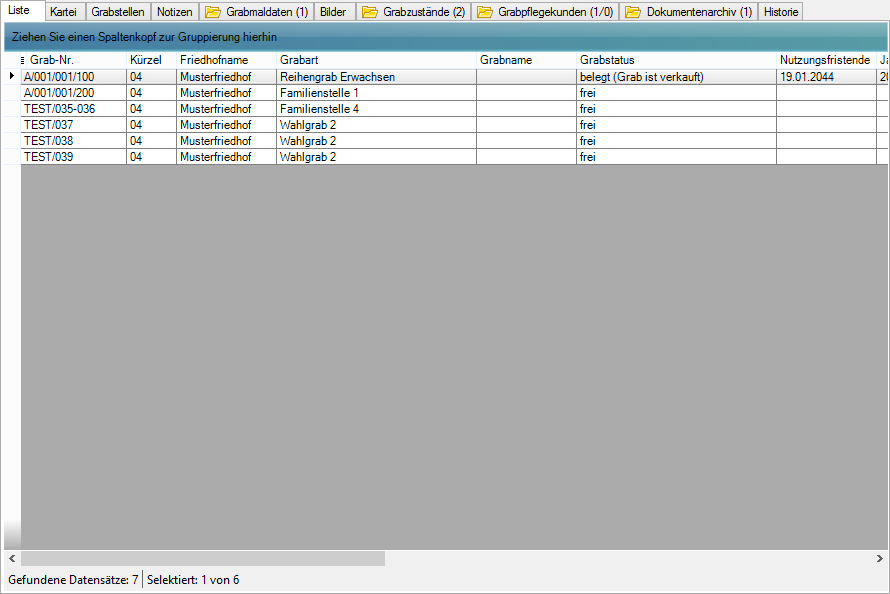
Task: Show the Bilder tab
Action: (x=333, y=12)
